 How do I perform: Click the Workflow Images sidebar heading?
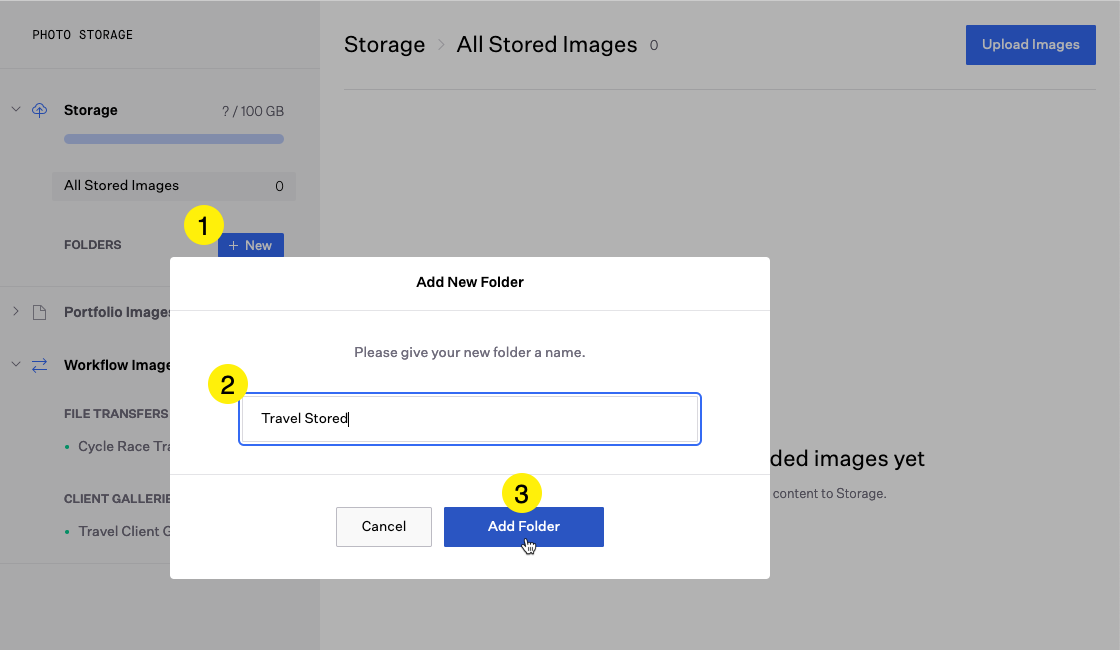[x=116, y=365]
